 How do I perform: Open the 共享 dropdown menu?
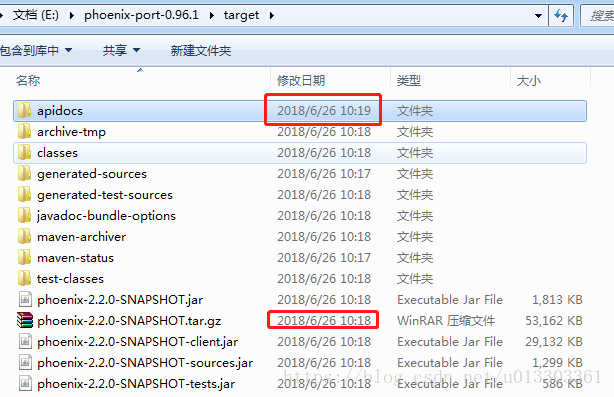(x=121, y=50)
